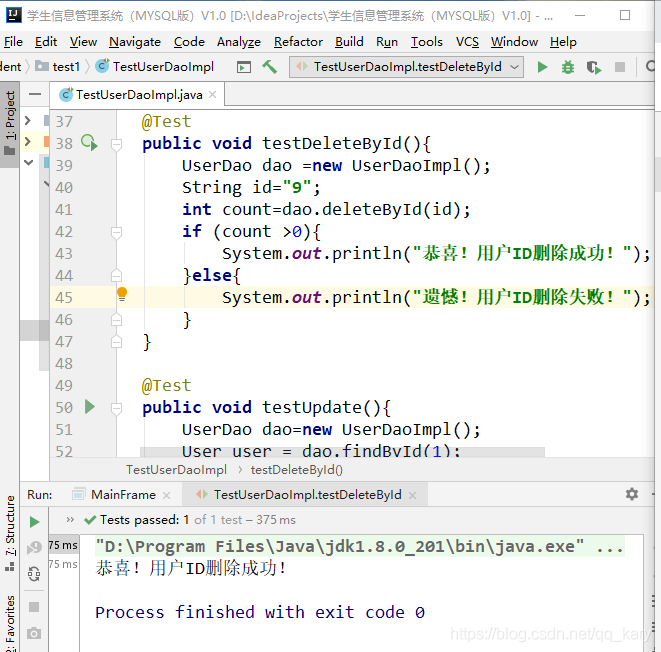661x652 pixels.
Task: Toggle auto-test icon in Run panel
Action: point(34,574)
